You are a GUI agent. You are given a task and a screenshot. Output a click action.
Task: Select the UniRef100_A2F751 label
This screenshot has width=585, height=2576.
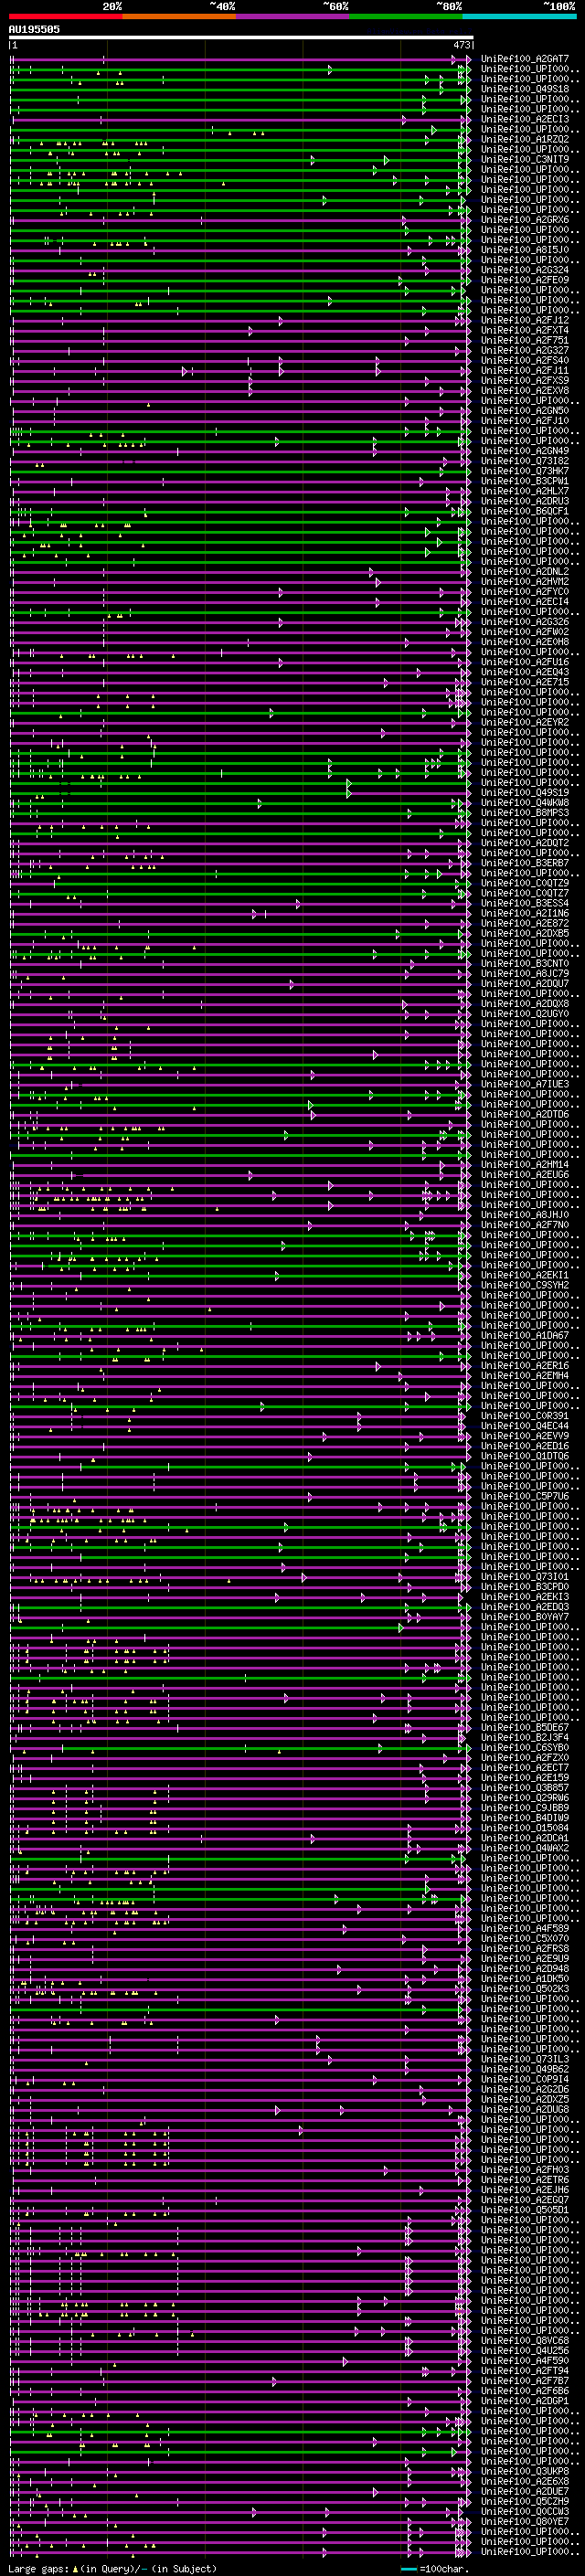click(x=525, y=340)
